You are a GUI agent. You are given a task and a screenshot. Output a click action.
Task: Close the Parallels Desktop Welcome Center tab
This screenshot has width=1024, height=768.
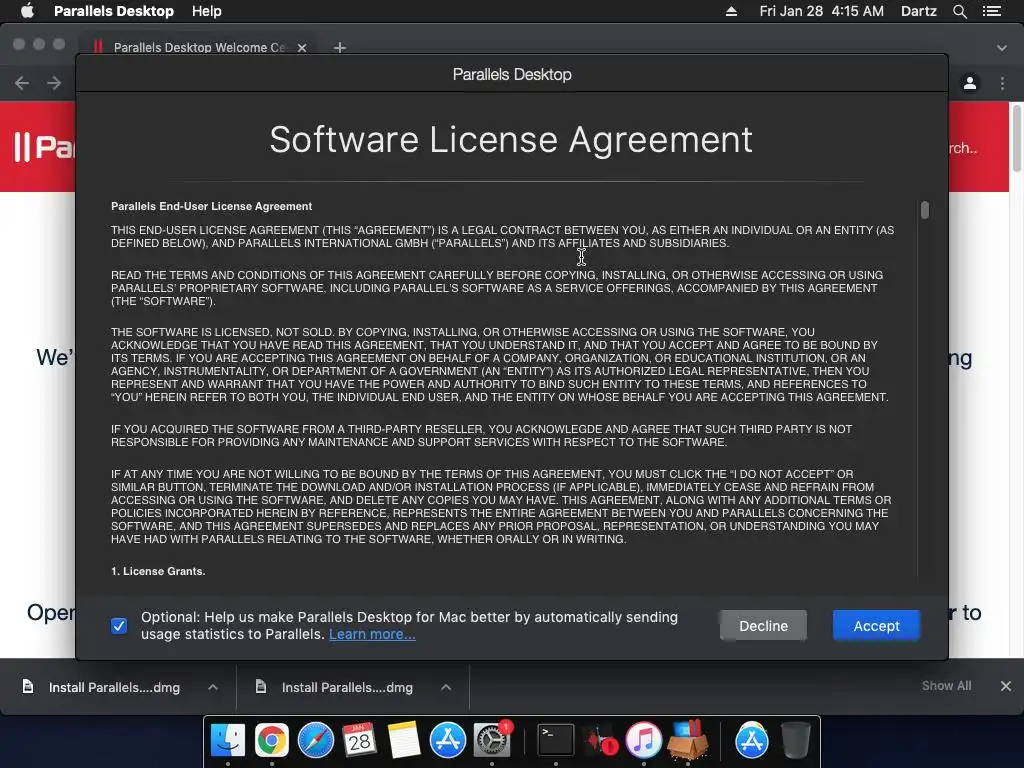pyautogui.click(x=302, y=48)
